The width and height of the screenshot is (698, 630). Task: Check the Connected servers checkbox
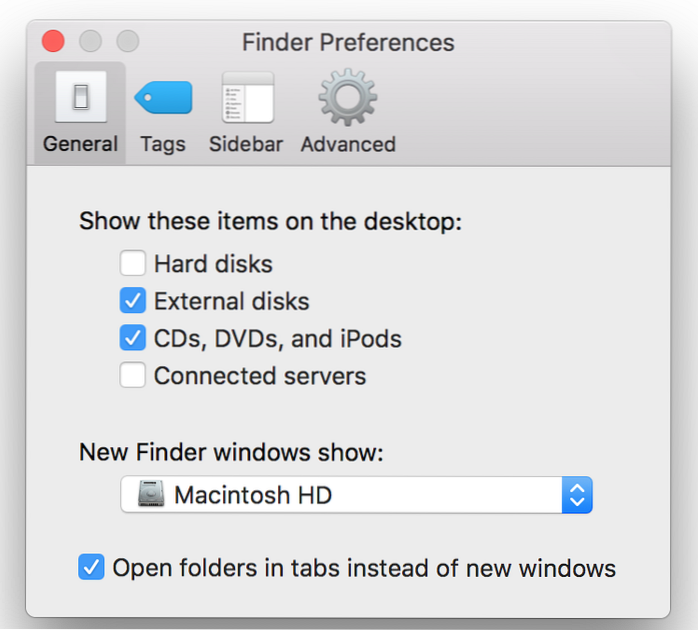133,376
